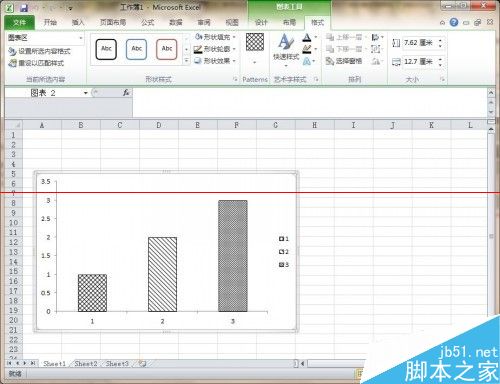
Task: Open 形状效果 (Shape Effects) dropdown
Action: [x=215, y=61]
